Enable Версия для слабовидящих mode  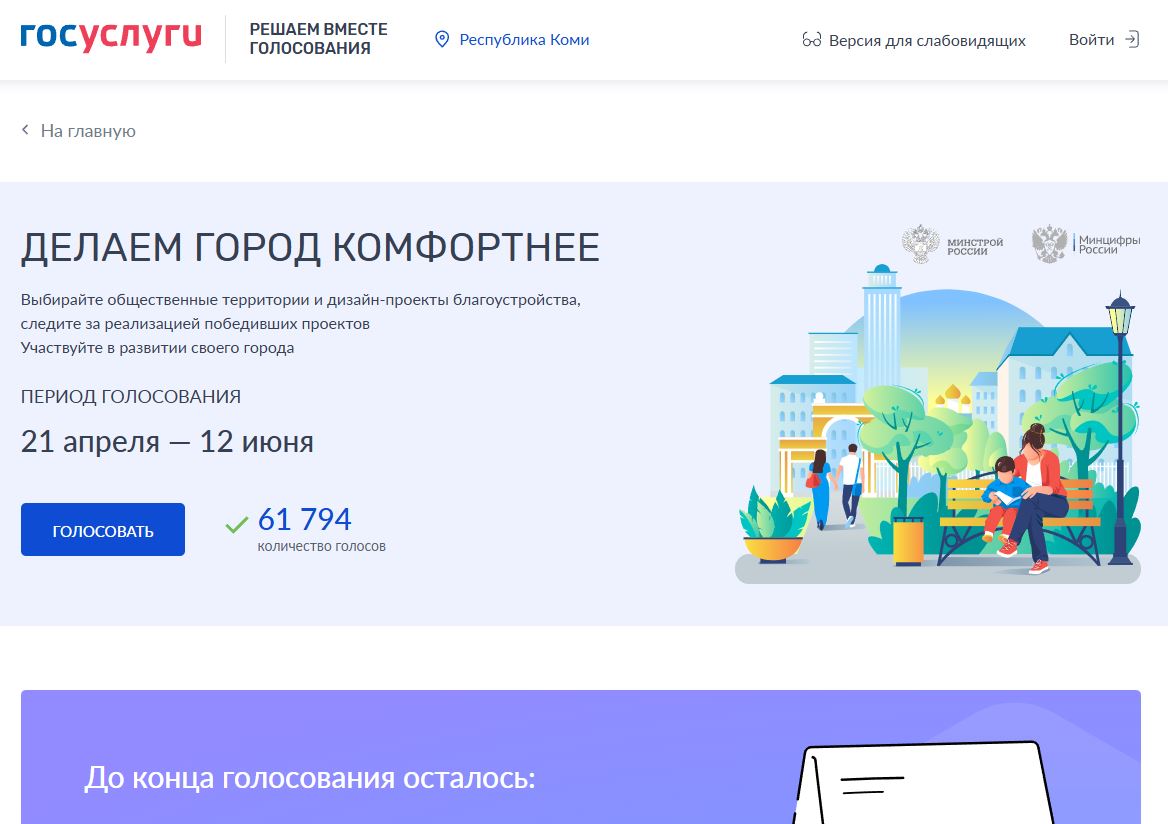pyautogui.click(x=926, y=41)
